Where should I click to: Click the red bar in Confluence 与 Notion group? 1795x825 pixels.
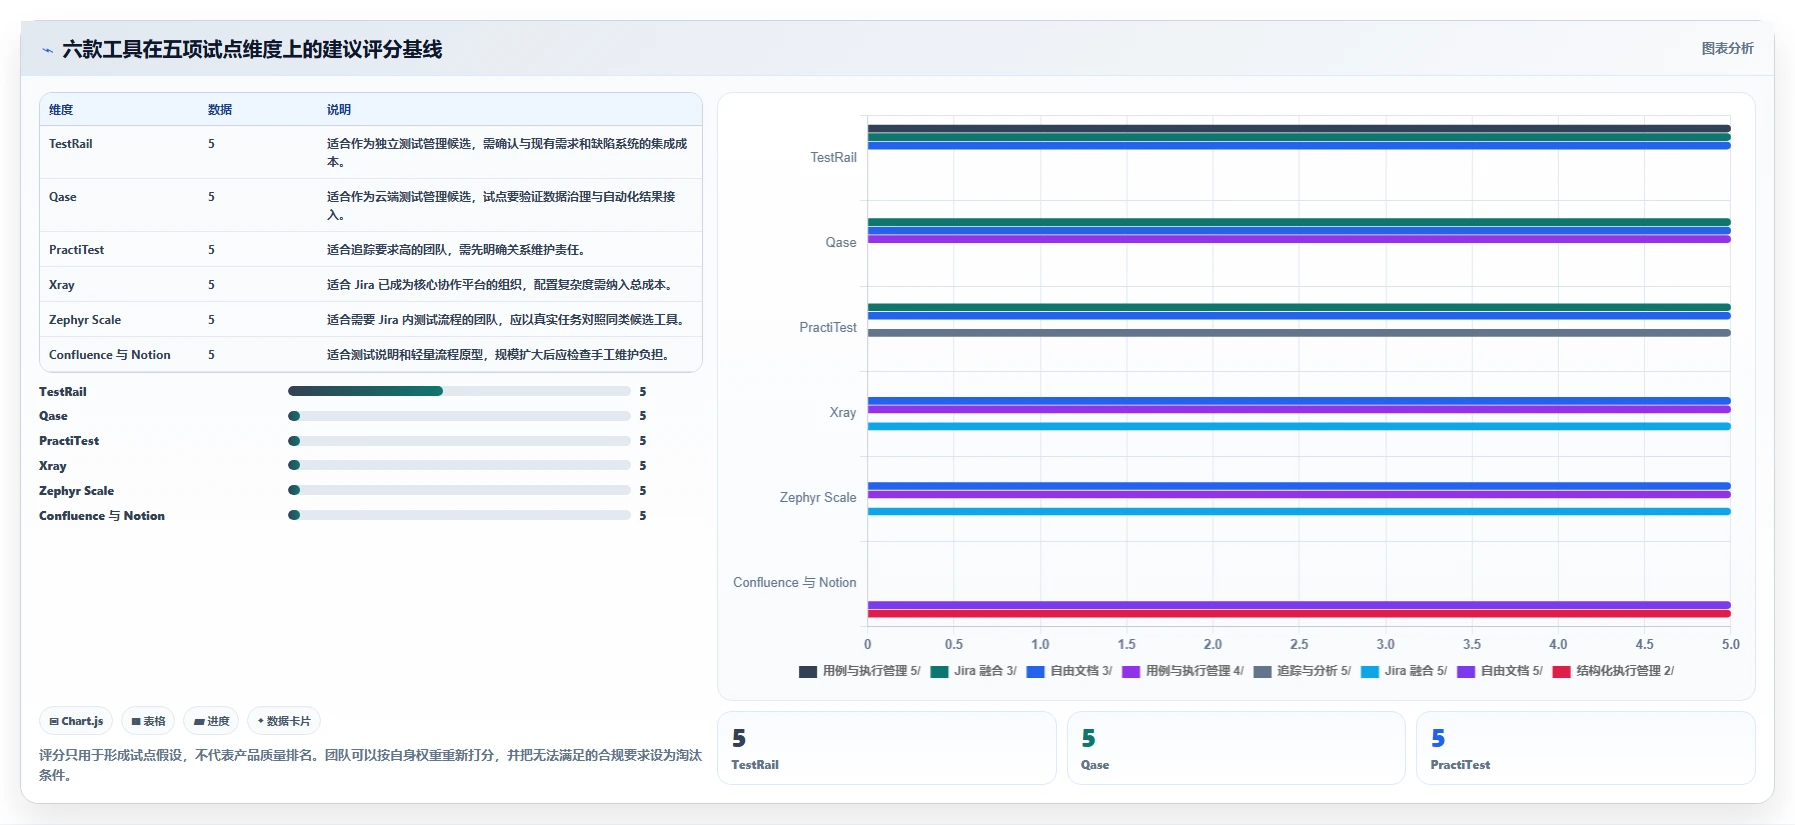coord(1299,614)
